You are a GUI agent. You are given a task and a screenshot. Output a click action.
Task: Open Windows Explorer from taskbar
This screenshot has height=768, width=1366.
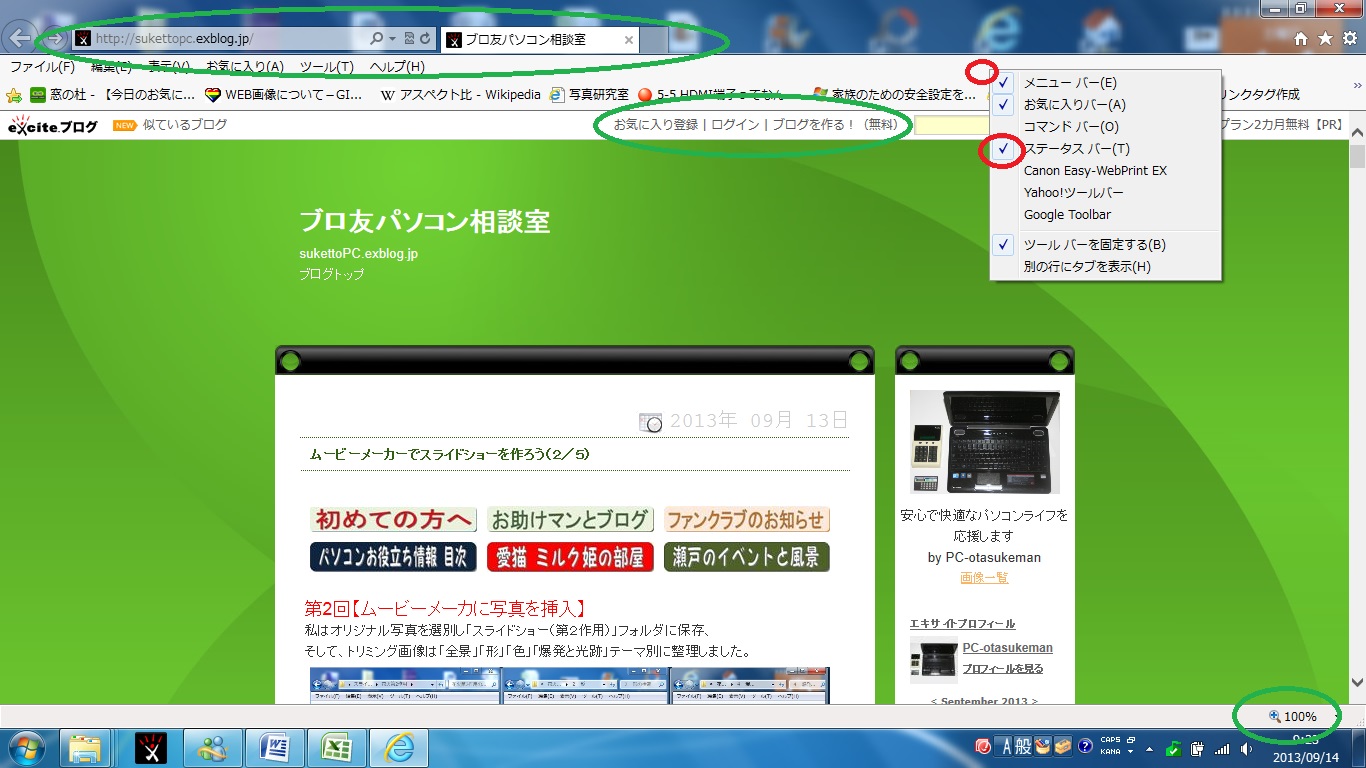click(87, 748)
